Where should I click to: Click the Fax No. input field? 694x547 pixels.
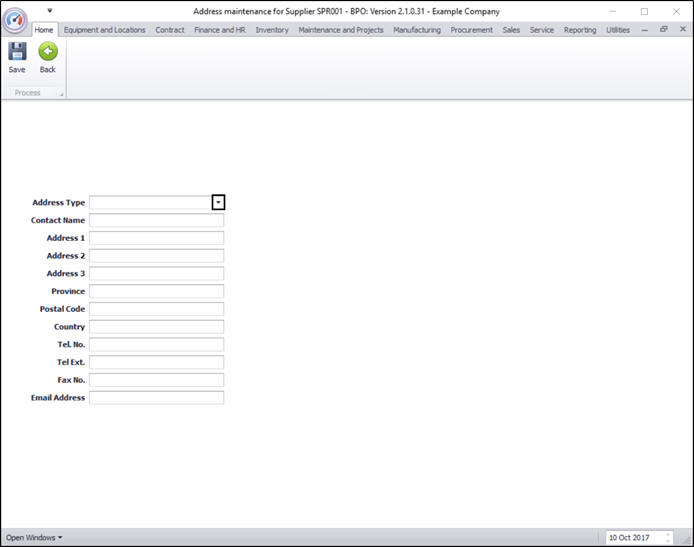[157, 380]
